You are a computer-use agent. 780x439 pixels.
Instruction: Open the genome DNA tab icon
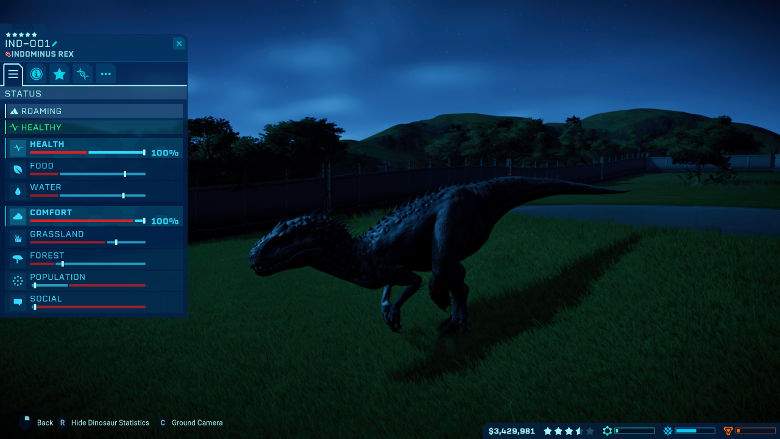82,74
